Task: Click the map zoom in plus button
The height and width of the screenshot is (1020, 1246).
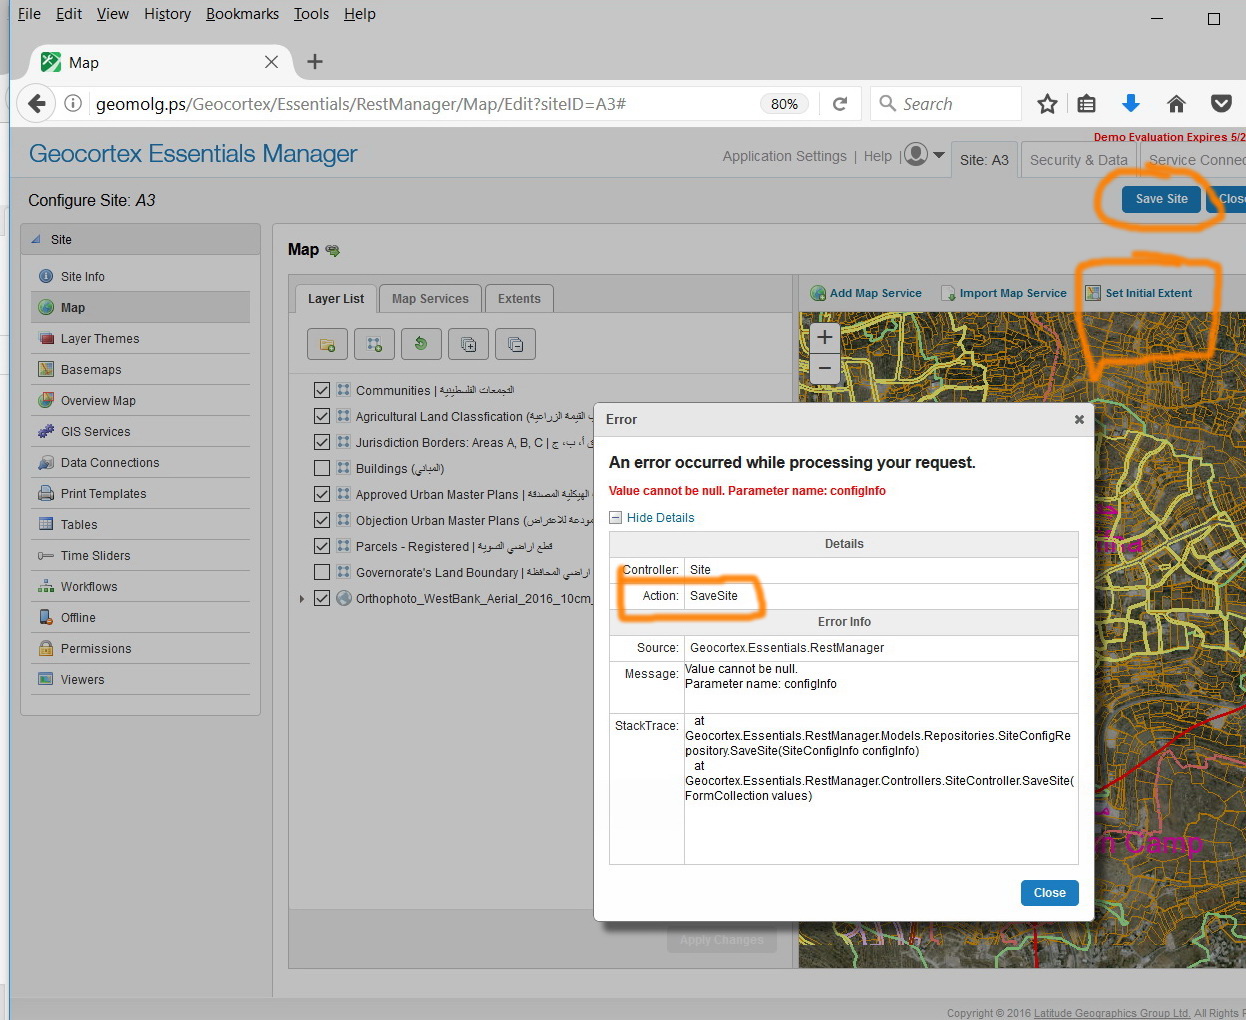Action: click(825, 337)
